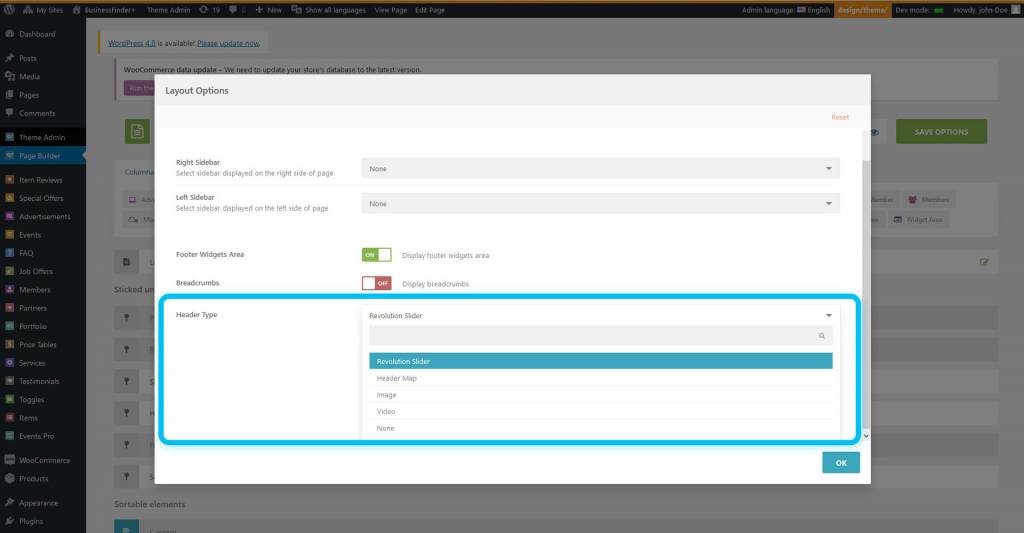Open Right Sidebar dropdown
This screenshot has width=1024, height=533.
click(600, 169)
